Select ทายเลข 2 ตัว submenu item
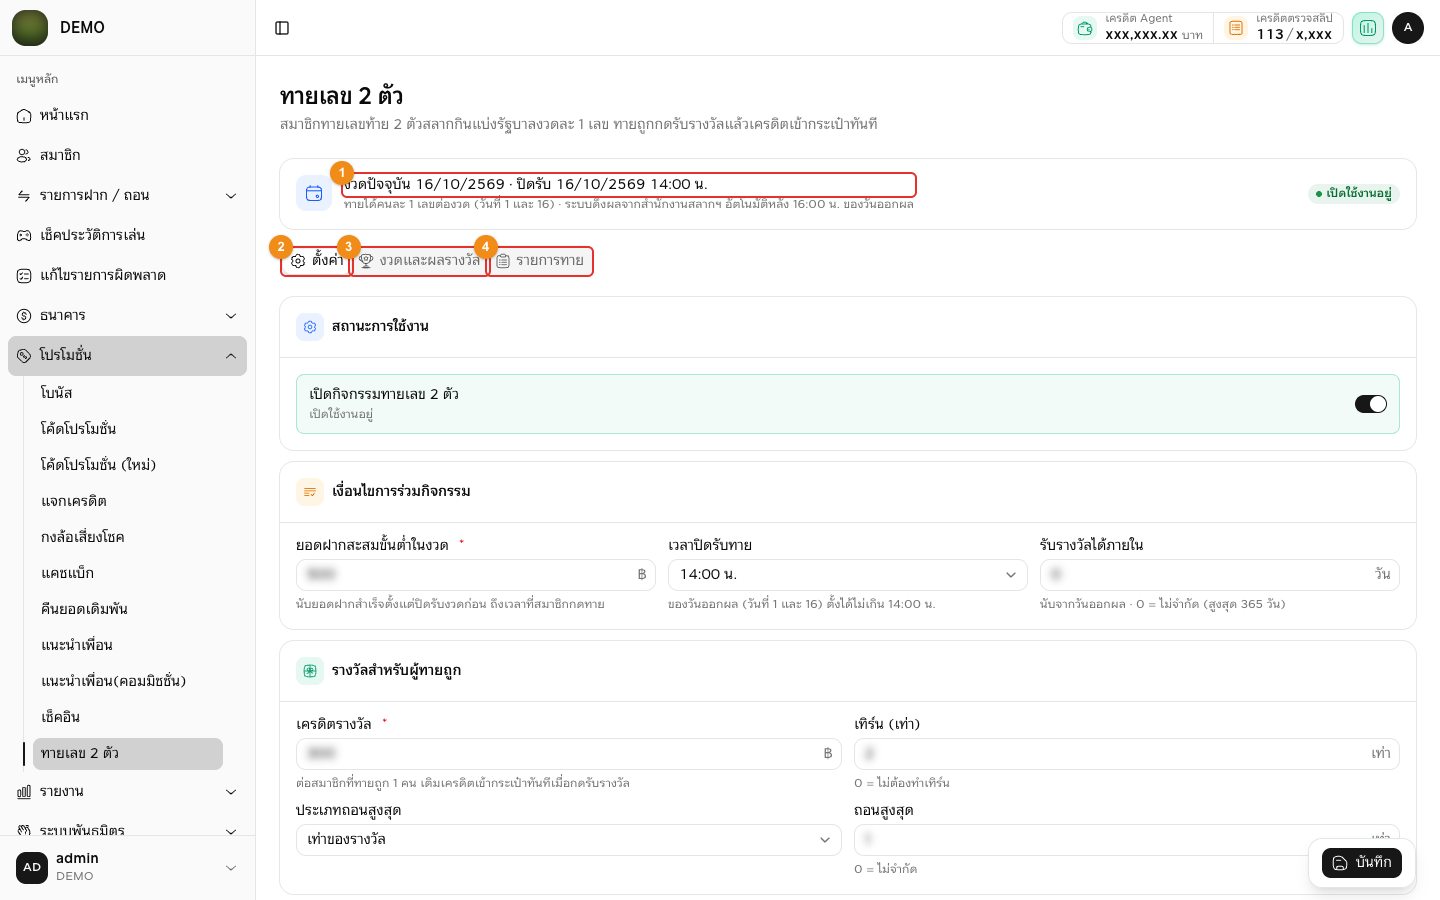This screenshot has width=1440, height=900. (x=128, y=754)
